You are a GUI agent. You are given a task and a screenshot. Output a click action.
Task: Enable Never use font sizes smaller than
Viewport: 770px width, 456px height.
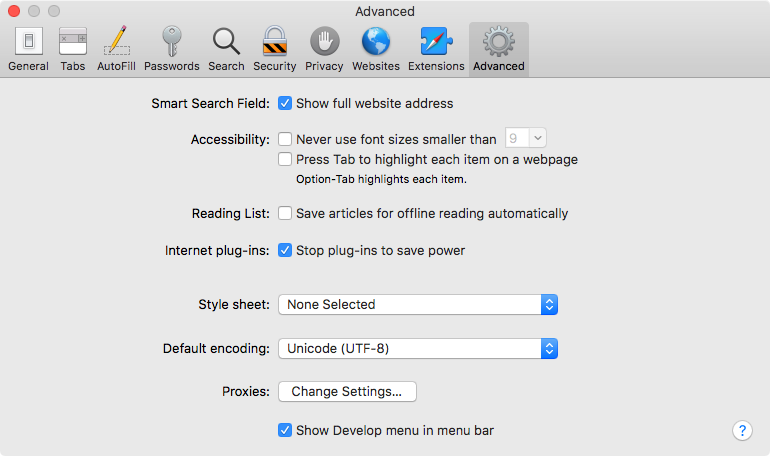pyautogui.click(x=285, y=139)
